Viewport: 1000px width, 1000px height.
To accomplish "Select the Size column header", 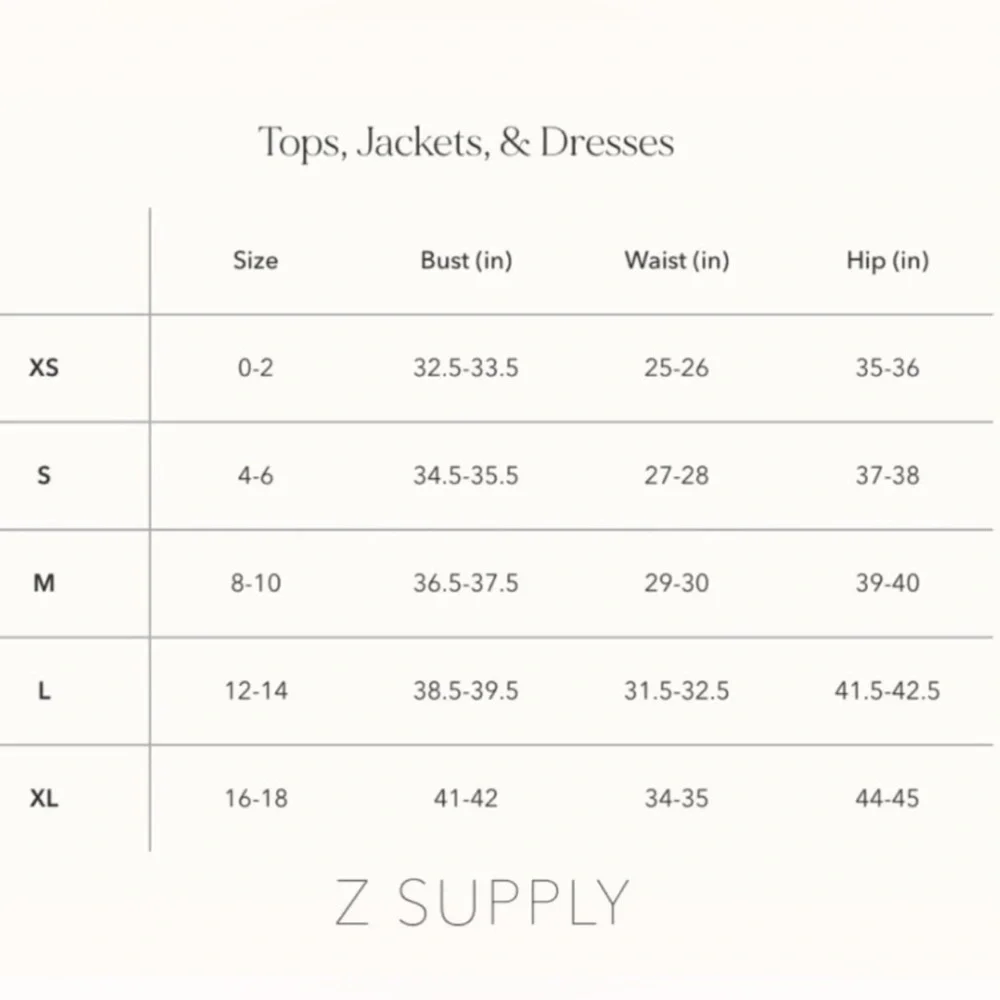I will [255, 260].
